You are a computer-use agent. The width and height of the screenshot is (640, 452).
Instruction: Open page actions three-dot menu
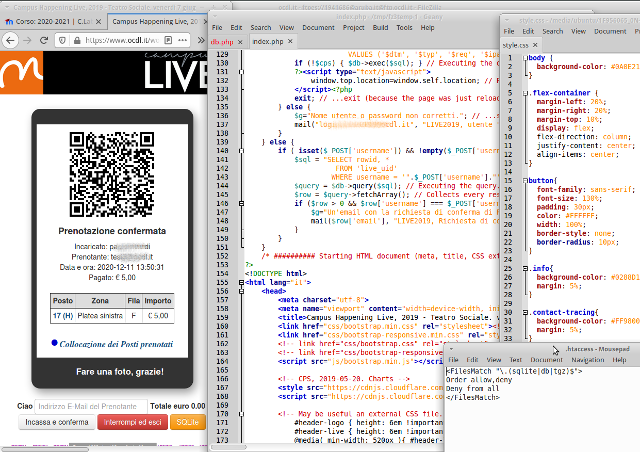pyautogui.click(x=182, y=40)
